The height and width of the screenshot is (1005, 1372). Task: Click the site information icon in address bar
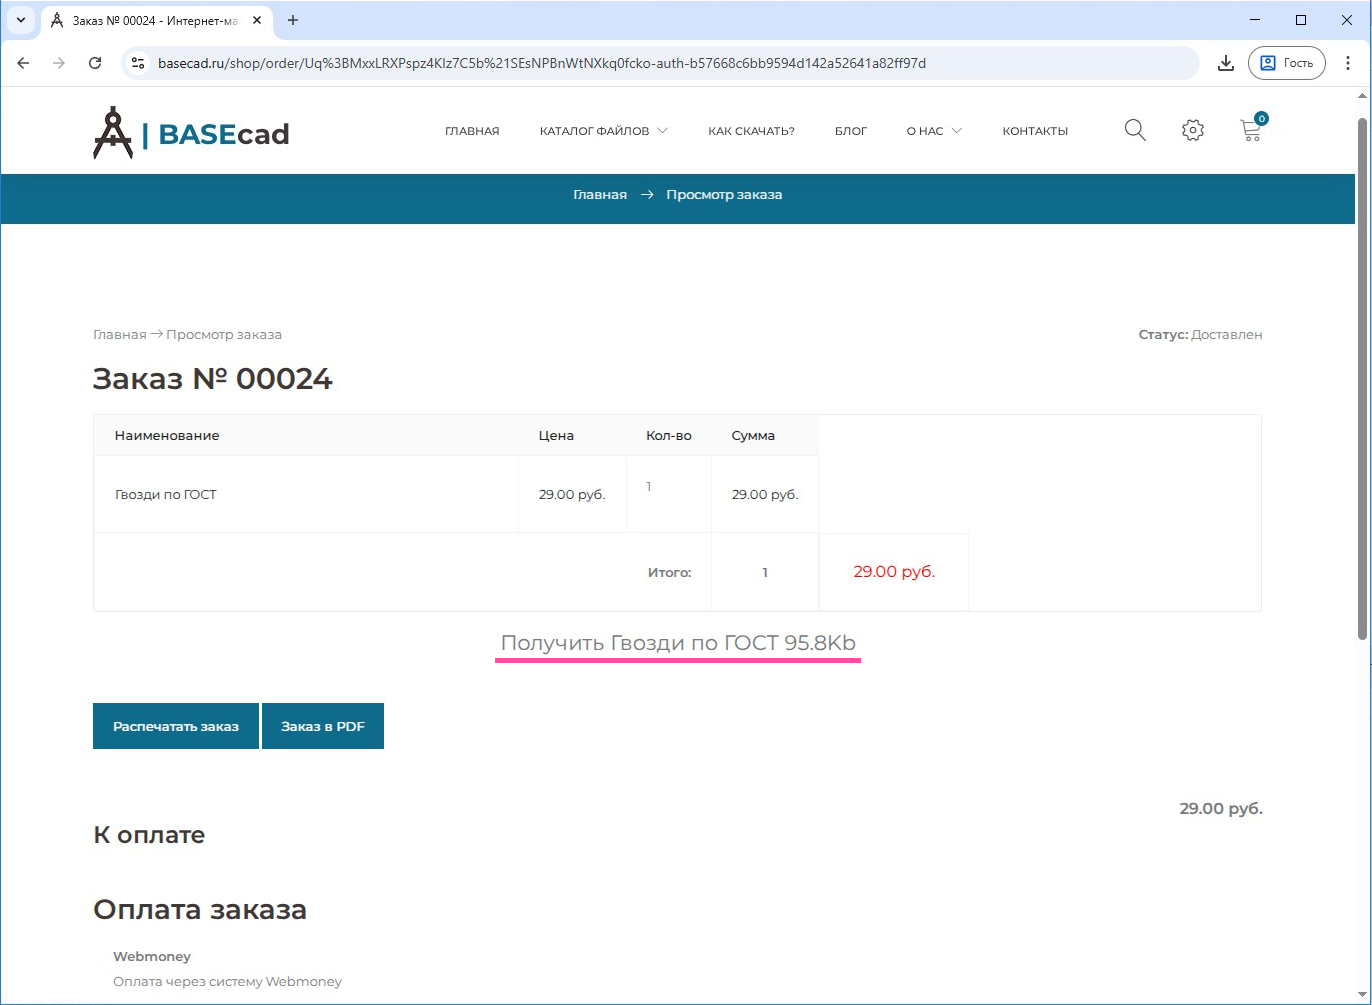click(139, 63)
